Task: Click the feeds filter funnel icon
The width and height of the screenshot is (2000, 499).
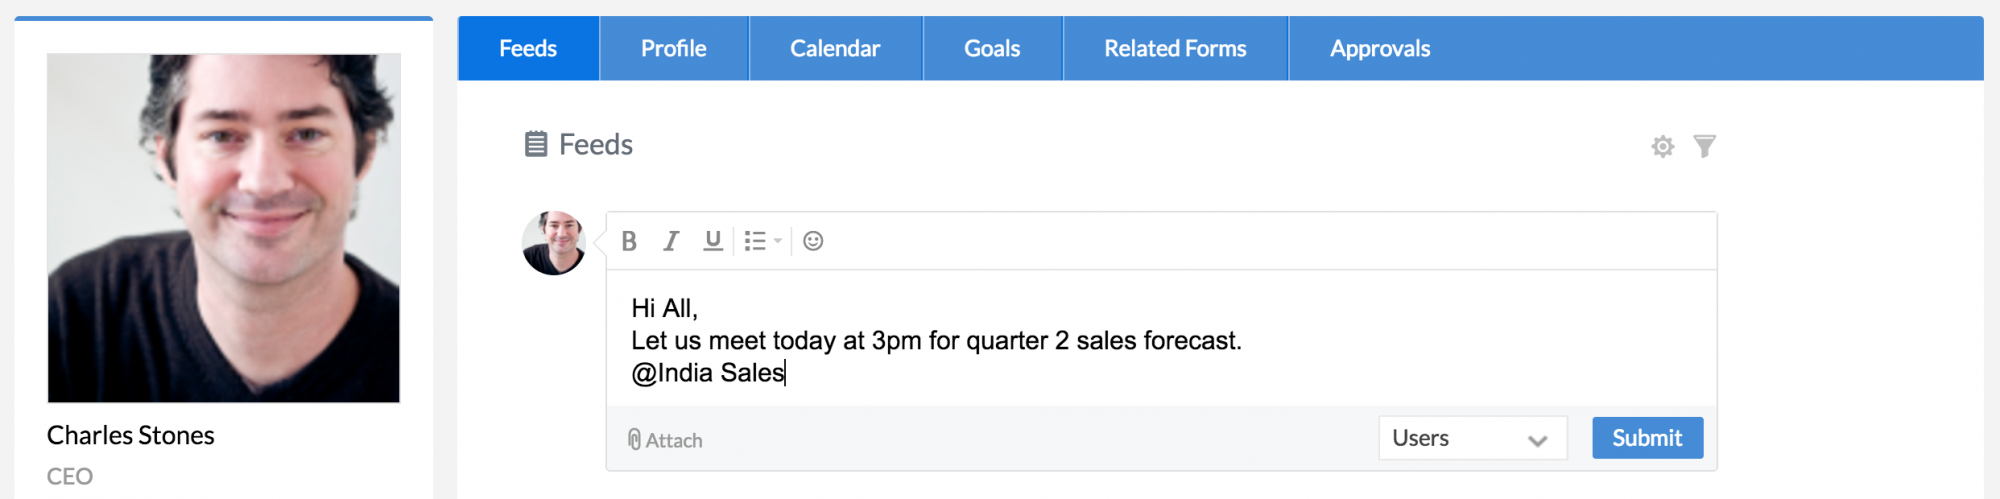Action: [1704, 147]
